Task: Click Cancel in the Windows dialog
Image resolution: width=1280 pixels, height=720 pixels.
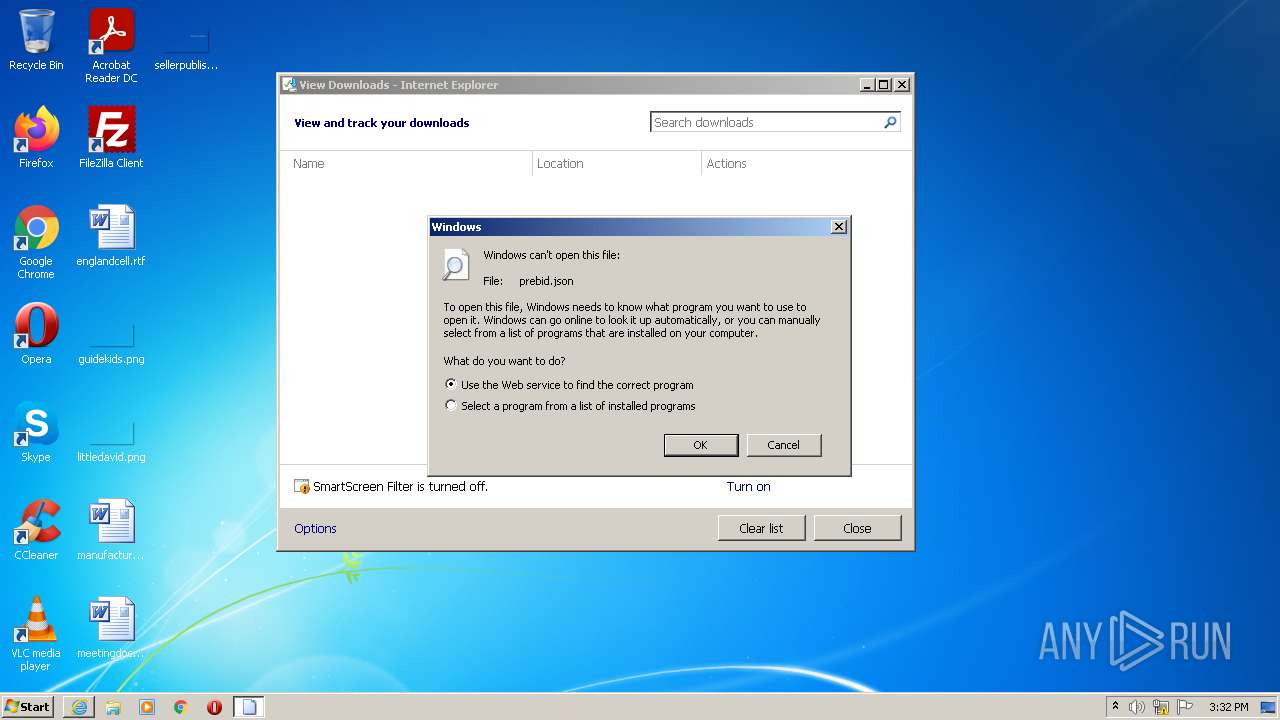Action: pos(784,445)
